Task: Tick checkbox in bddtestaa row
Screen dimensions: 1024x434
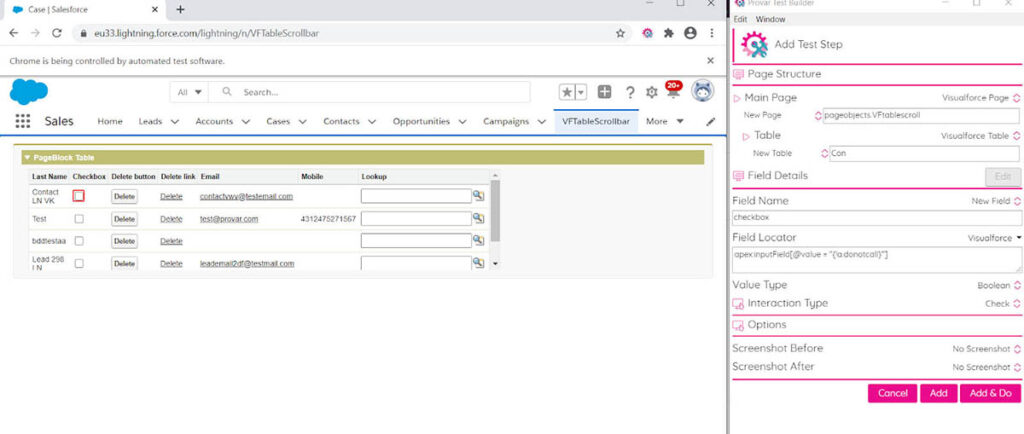Action: coord(79,241)
